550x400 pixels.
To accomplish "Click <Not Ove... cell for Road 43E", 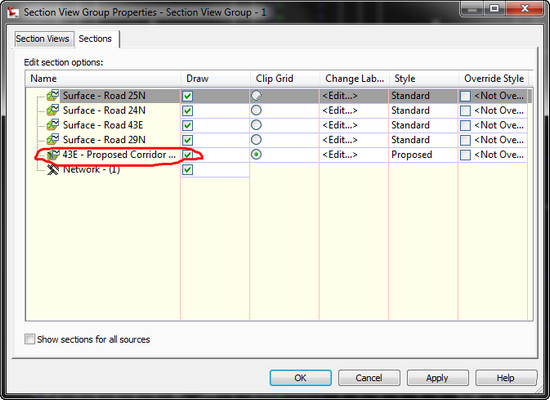I will tap(499, 125).
